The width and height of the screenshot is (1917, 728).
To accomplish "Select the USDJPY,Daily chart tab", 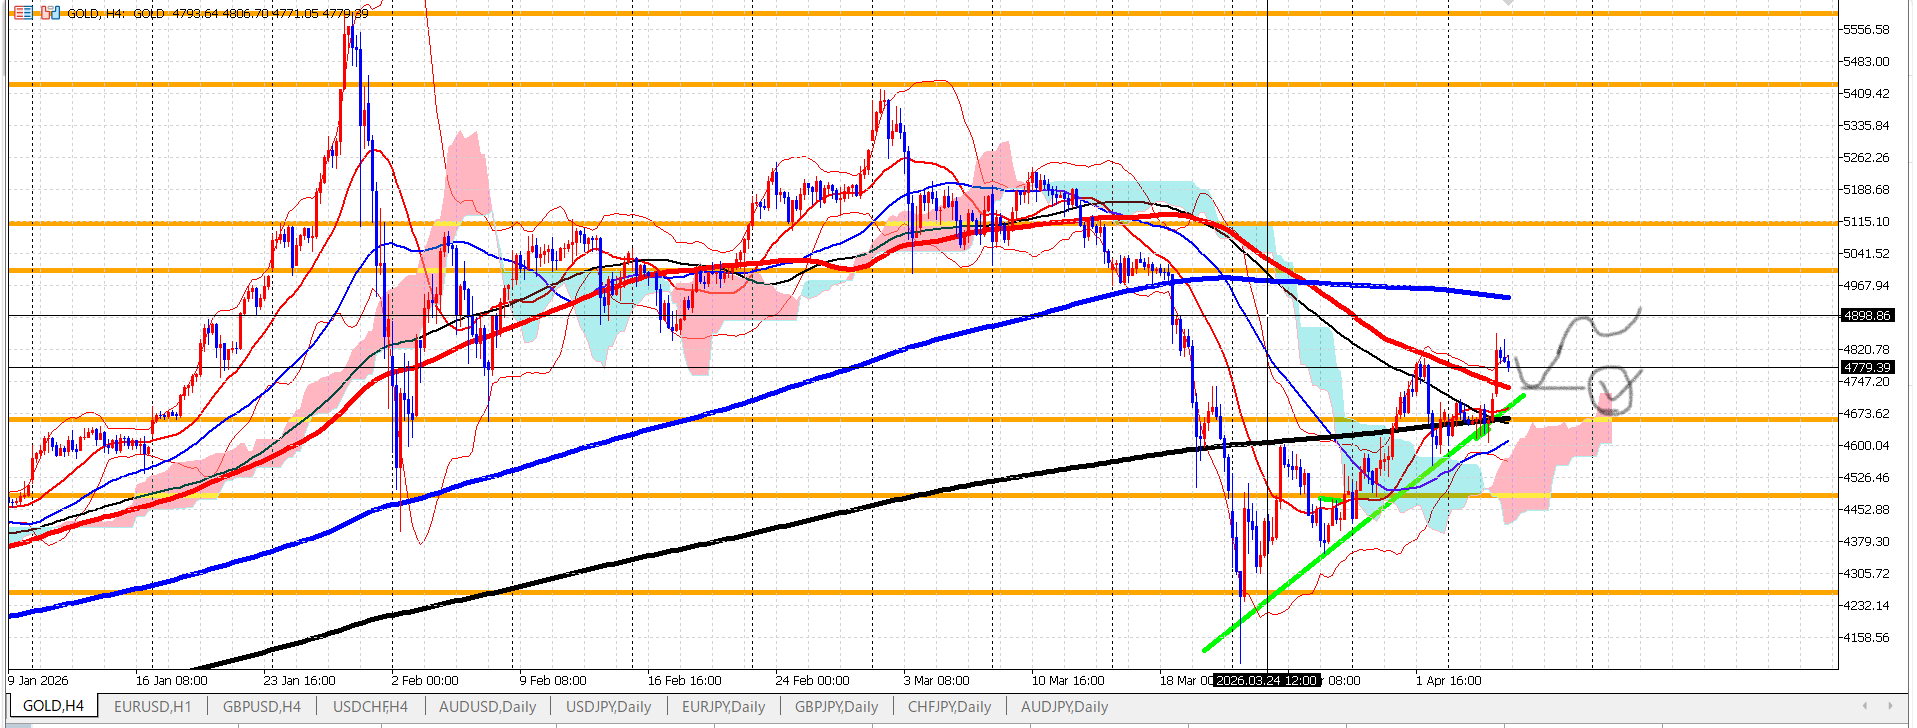I will (x=608, y=706).
